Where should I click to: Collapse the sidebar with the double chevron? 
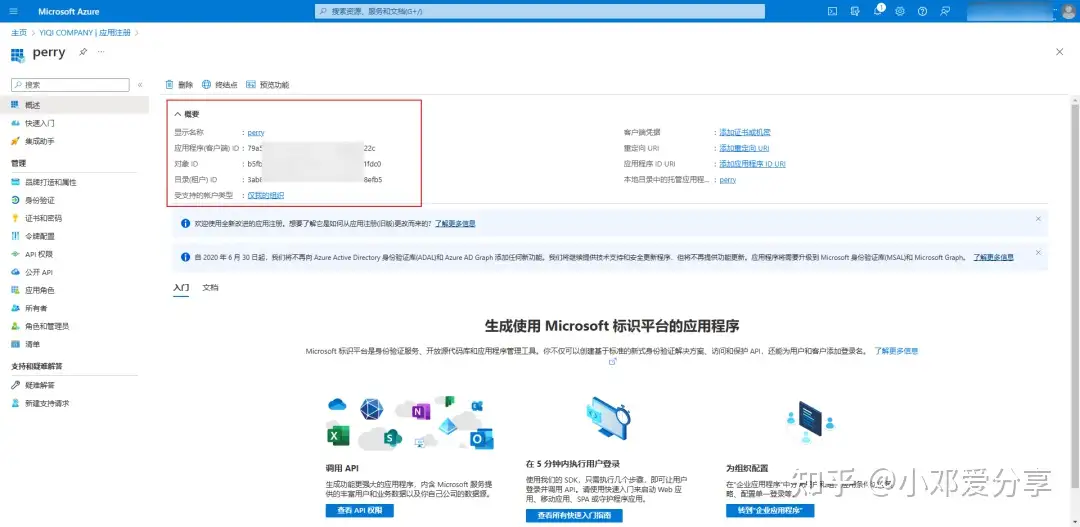click(x=140, y=85)
